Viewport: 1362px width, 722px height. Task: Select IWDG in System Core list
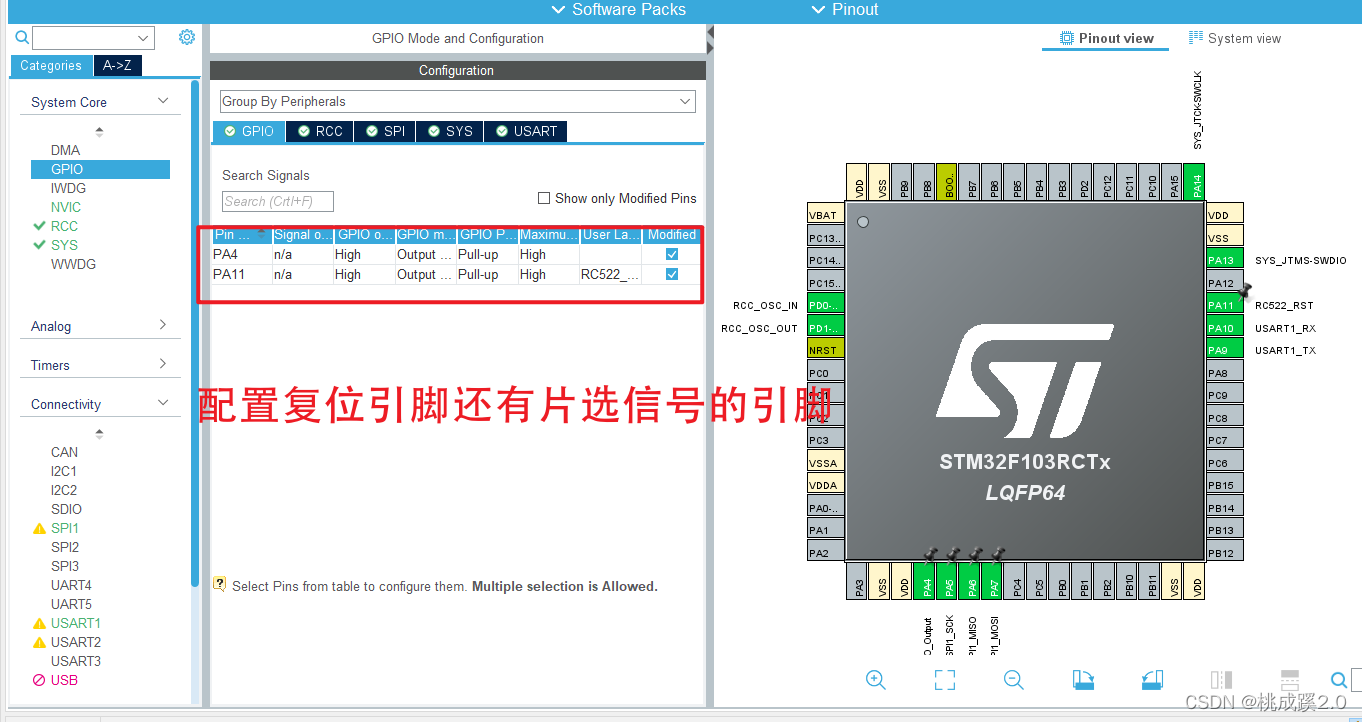(x=68, y=188)
